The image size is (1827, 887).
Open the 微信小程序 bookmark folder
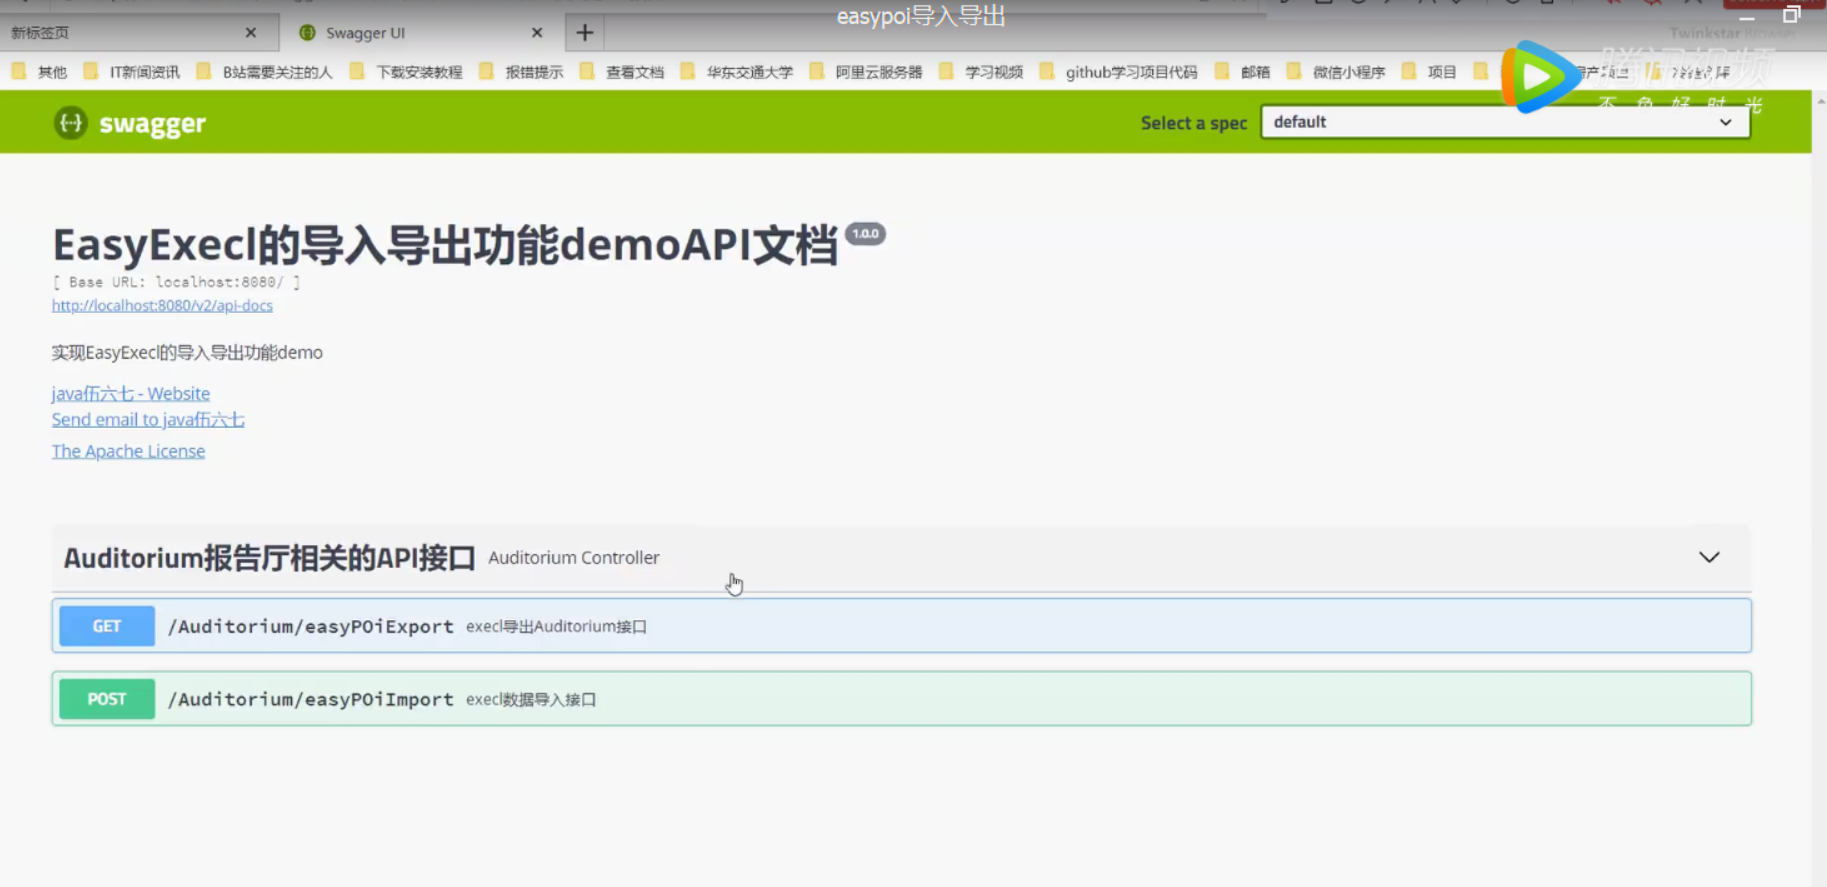pos(1336,72)
